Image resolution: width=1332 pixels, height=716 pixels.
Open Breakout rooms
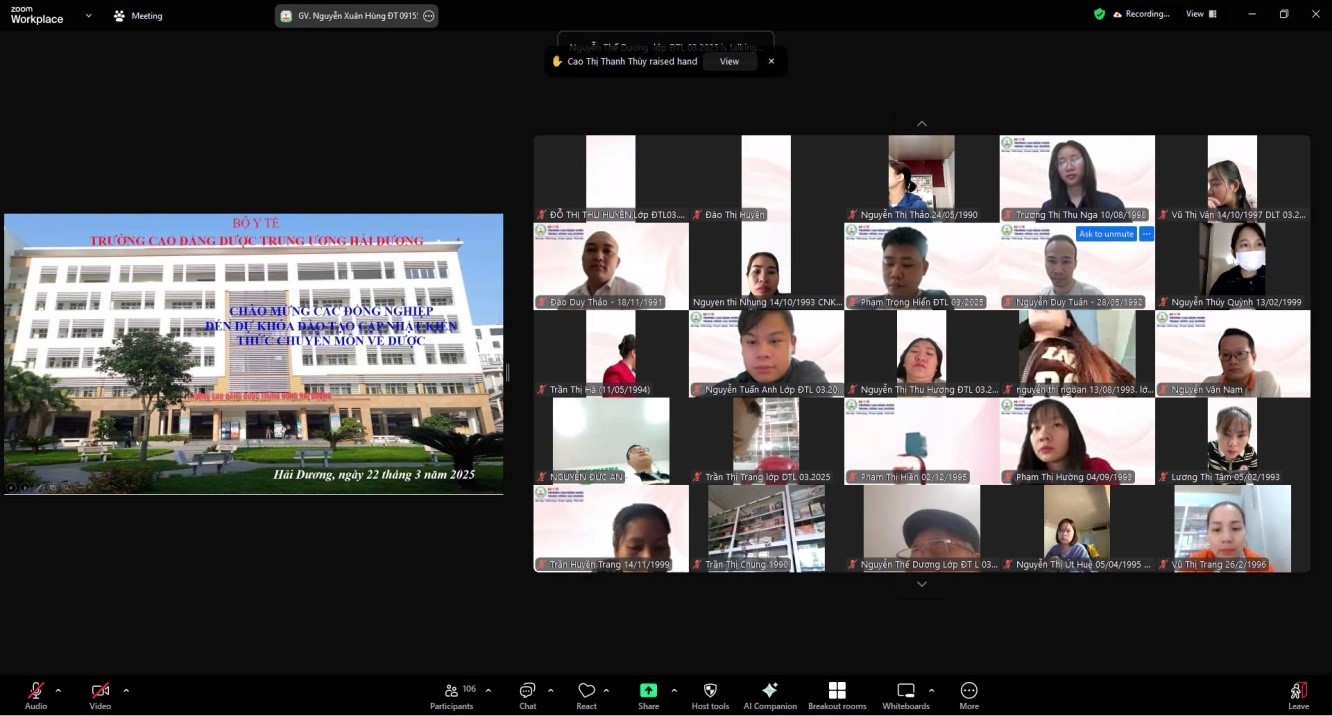837,695
